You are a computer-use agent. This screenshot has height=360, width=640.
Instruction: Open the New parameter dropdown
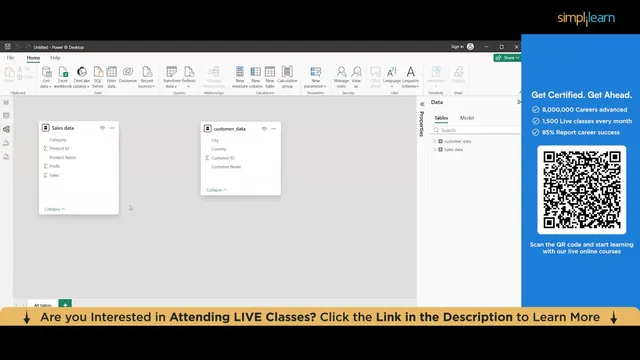pos(315,77)
